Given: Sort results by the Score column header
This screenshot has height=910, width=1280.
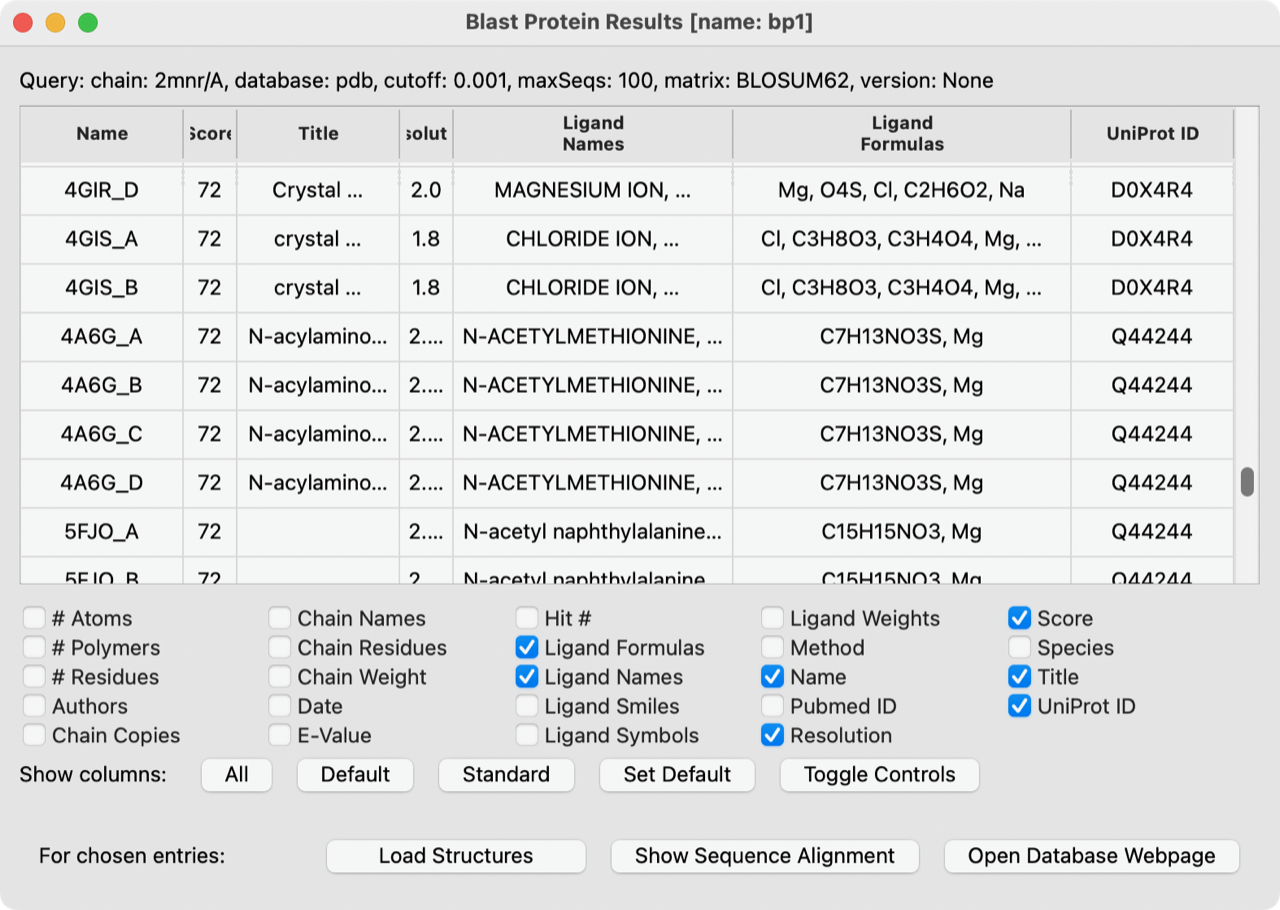Looking at the screenshot, I should coord(209,133).
